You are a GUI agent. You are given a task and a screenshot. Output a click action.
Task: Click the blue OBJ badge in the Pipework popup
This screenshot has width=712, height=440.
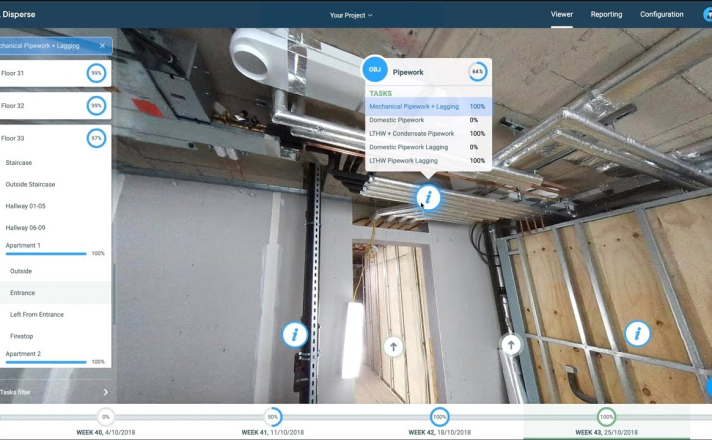click(375, 69)
